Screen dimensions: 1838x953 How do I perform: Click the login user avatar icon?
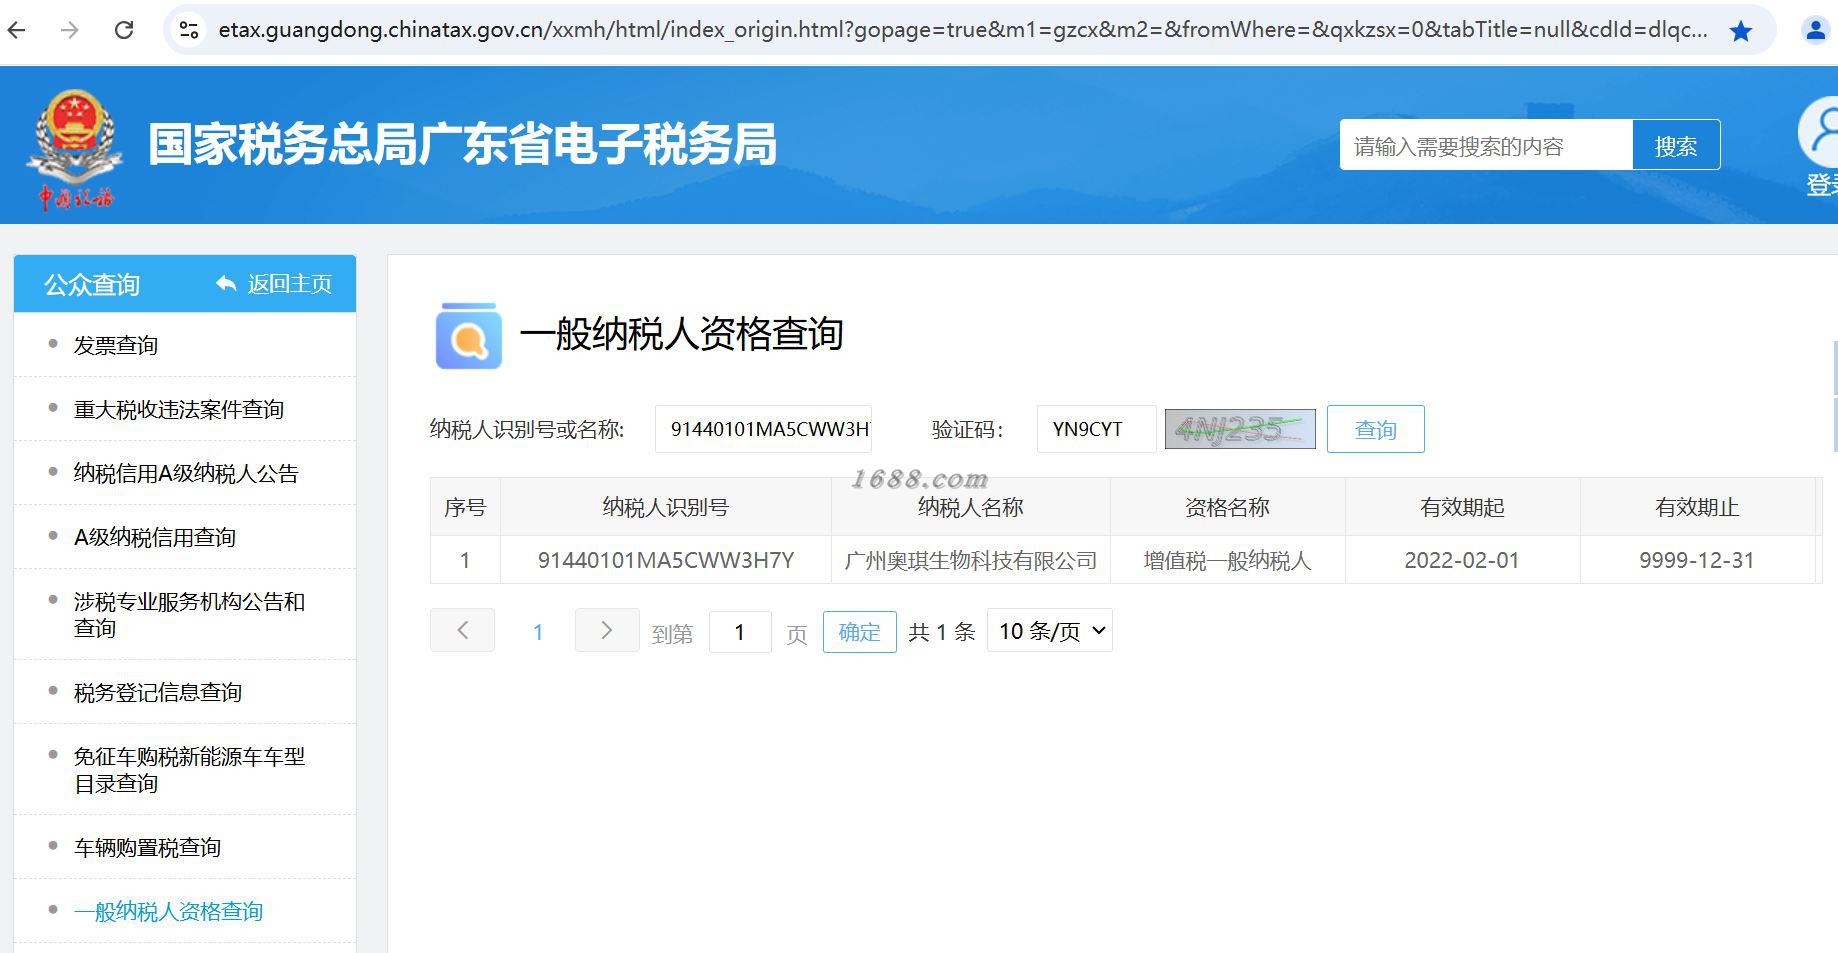[x=1820, y=131]
